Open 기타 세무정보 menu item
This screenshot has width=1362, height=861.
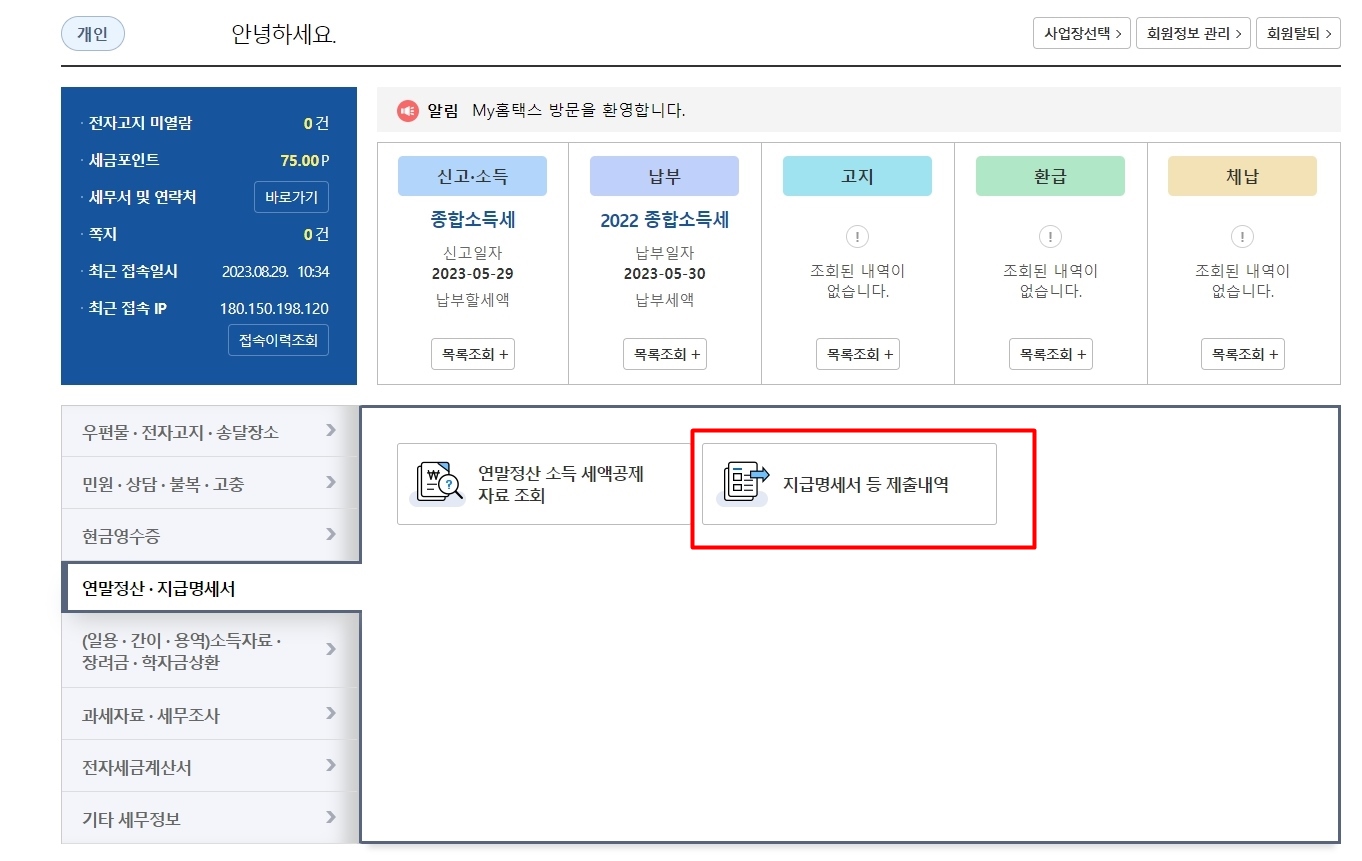tap(209, 819)
